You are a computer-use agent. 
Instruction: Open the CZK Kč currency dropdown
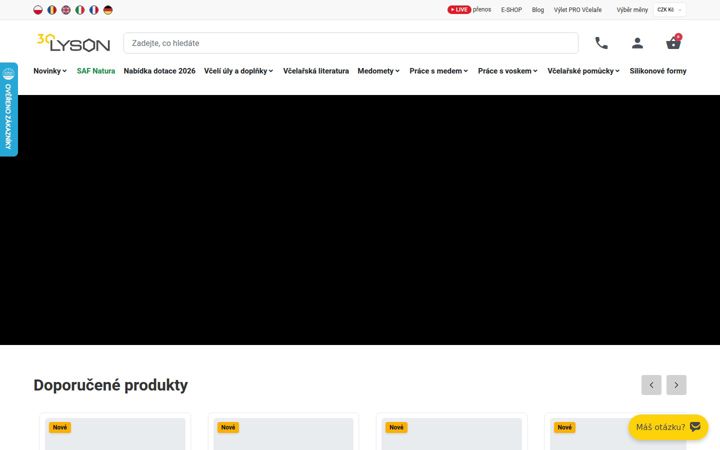click(x=669, y=10)
